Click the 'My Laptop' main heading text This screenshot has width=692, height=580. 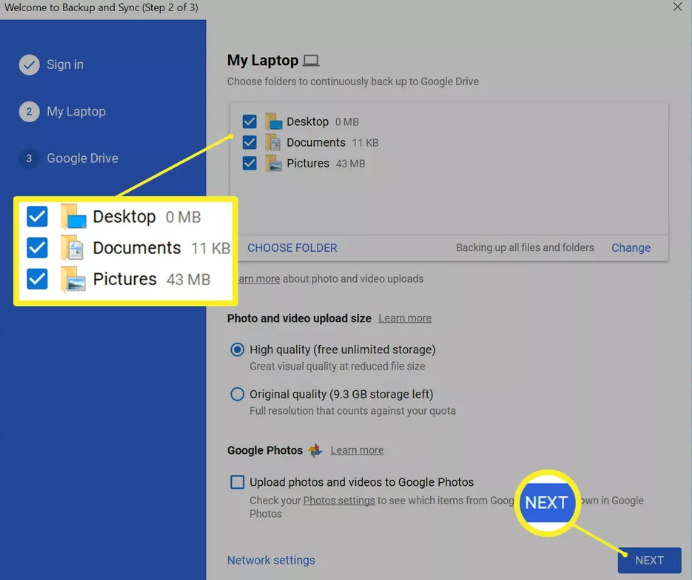pos(263,60)
